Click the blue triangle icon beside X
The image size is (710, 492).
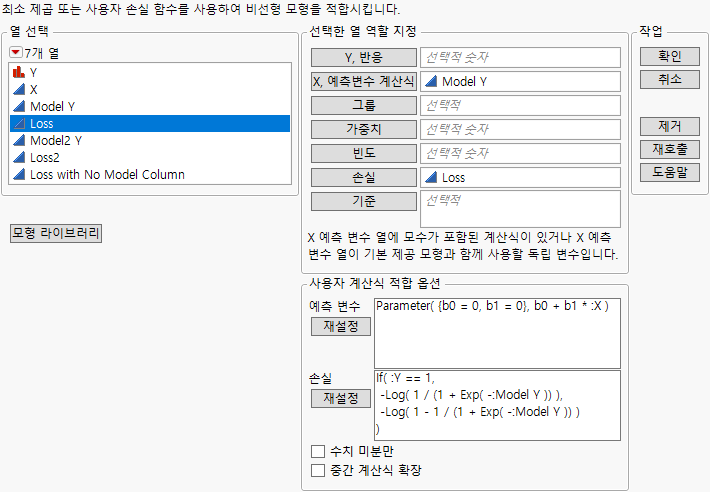(19, 89)
